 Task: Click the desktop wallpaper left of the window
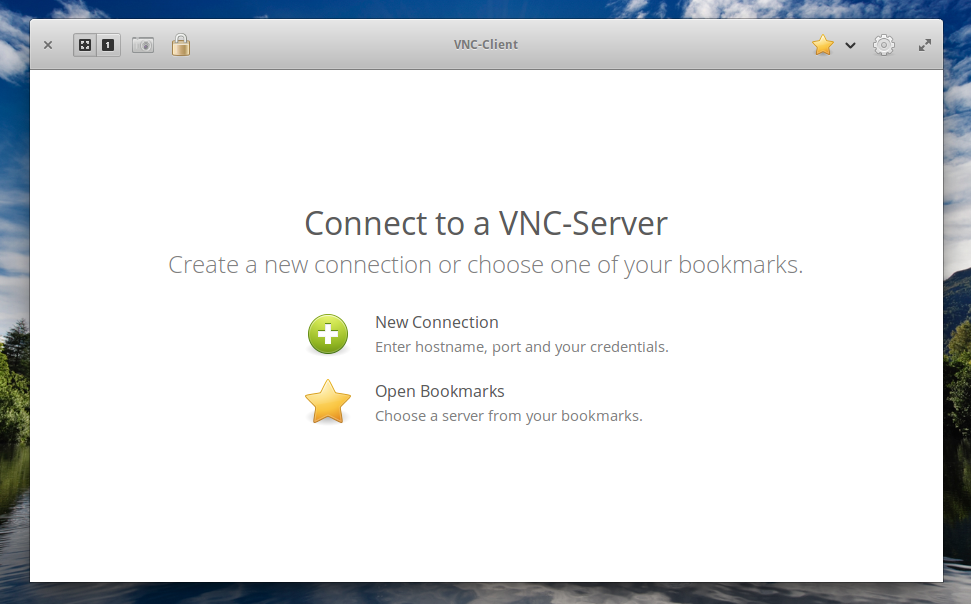14,300
